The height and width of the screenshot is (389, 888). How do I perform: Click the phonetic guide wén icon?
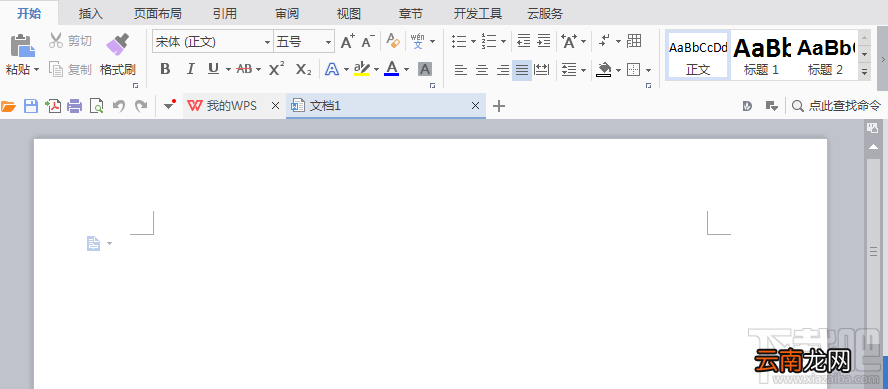point(418,41)
